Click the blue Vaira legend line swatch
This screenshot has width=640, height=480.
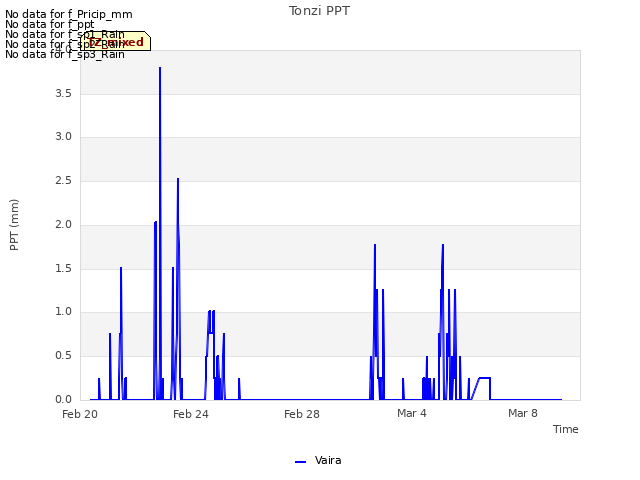click(x=300, y=462)
